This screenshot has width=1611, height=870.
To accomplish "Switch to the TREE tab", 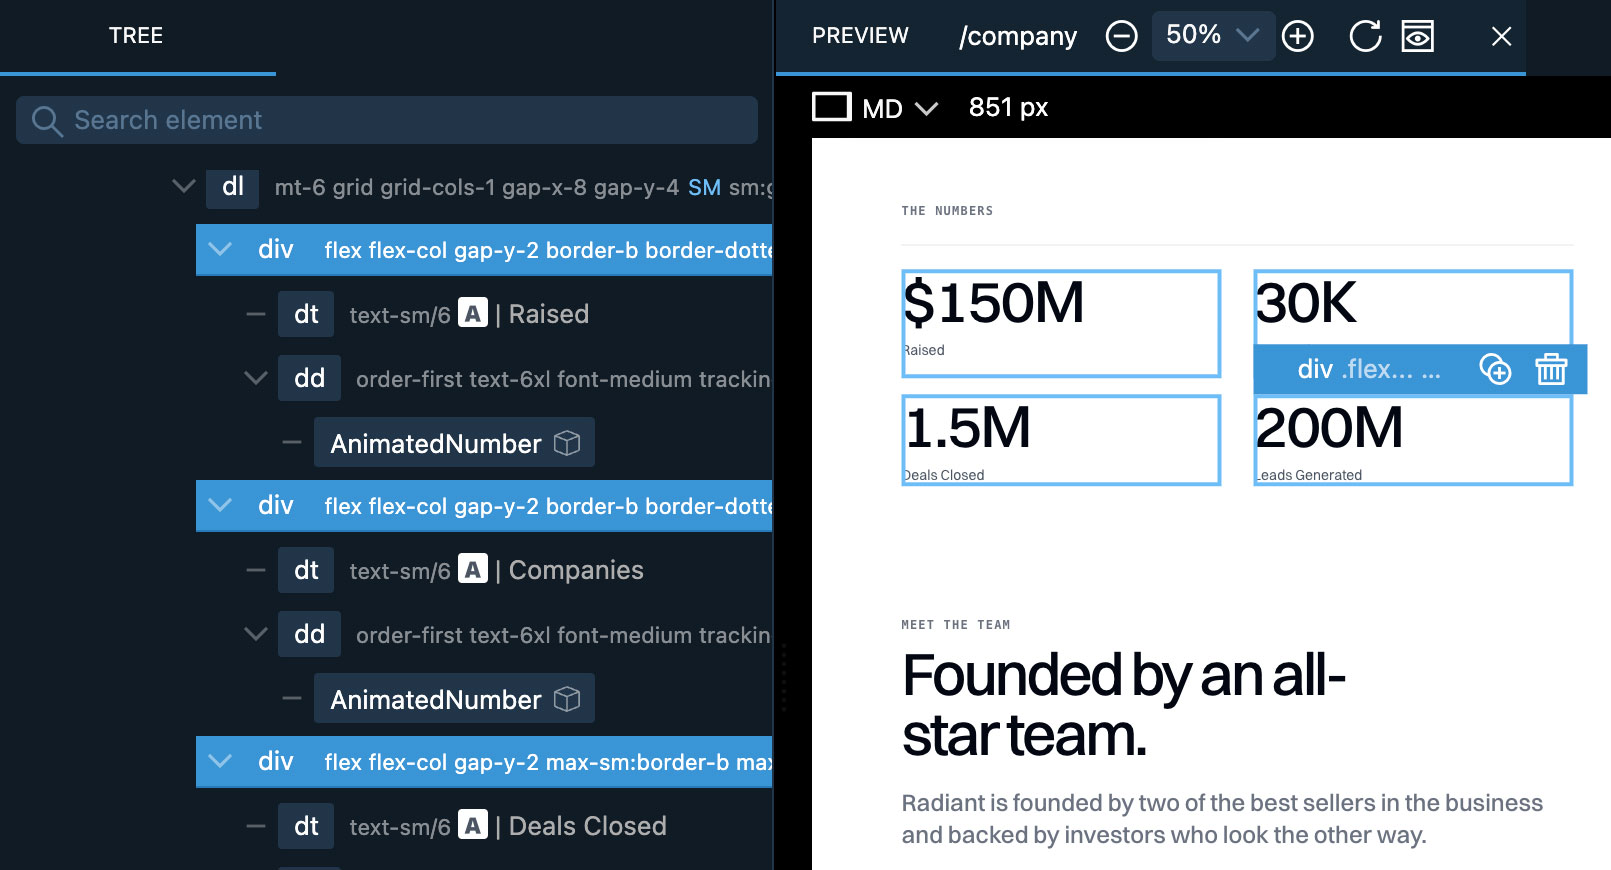I will click(x=136, y=36).
